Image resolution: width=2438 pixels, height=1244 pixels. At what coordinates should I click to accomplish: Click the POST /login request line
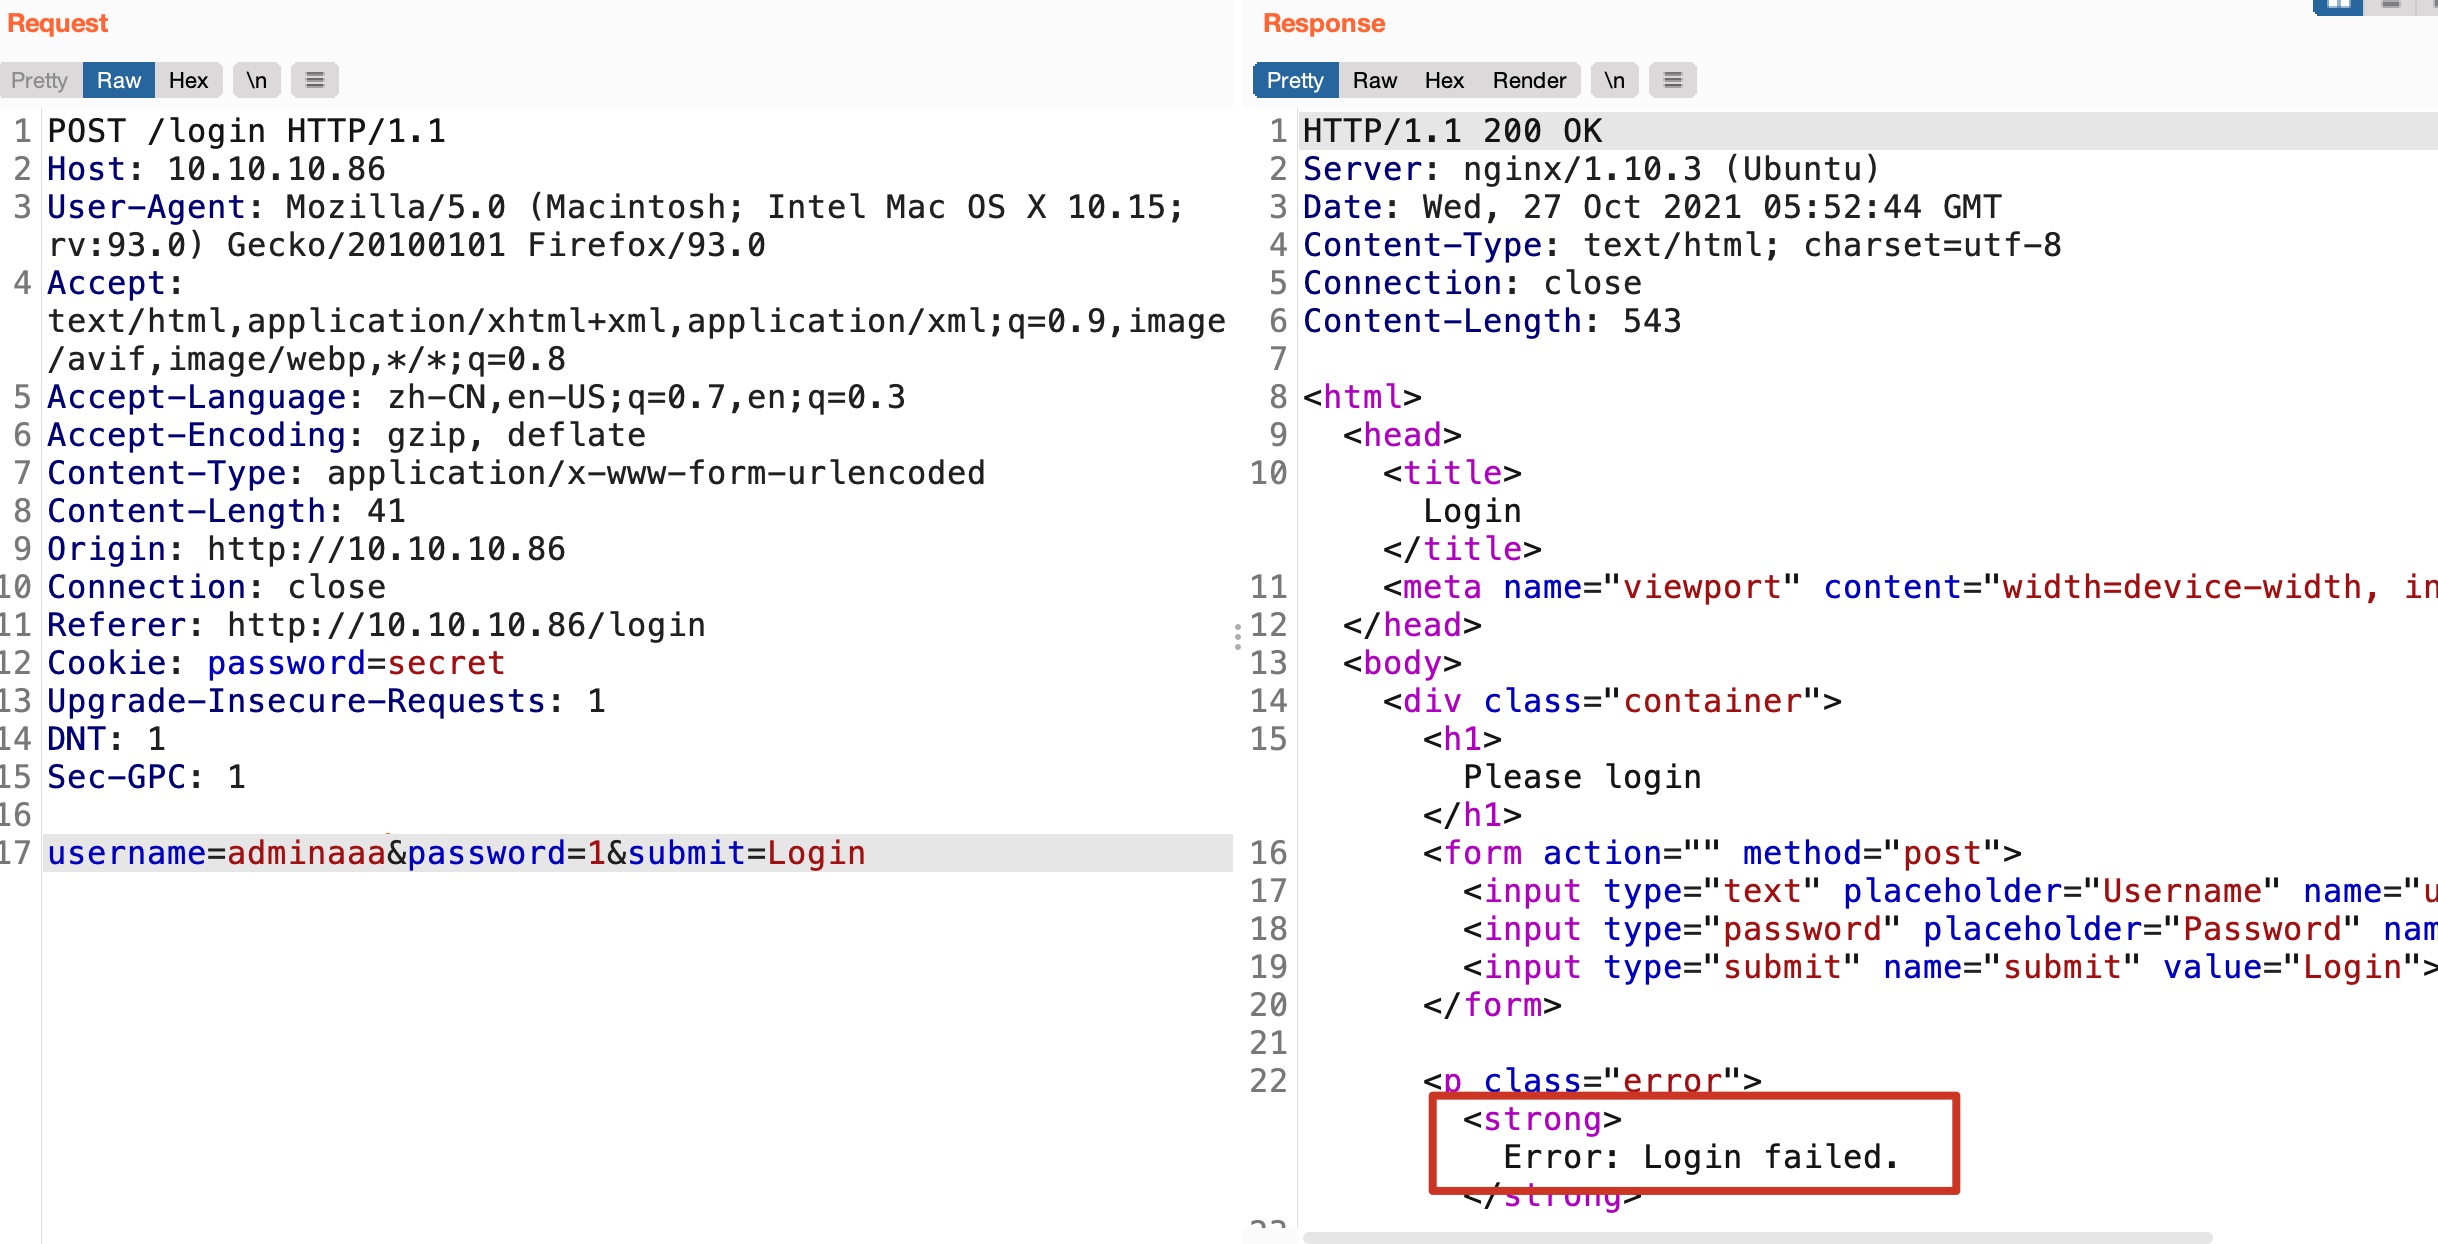point(246,131)
